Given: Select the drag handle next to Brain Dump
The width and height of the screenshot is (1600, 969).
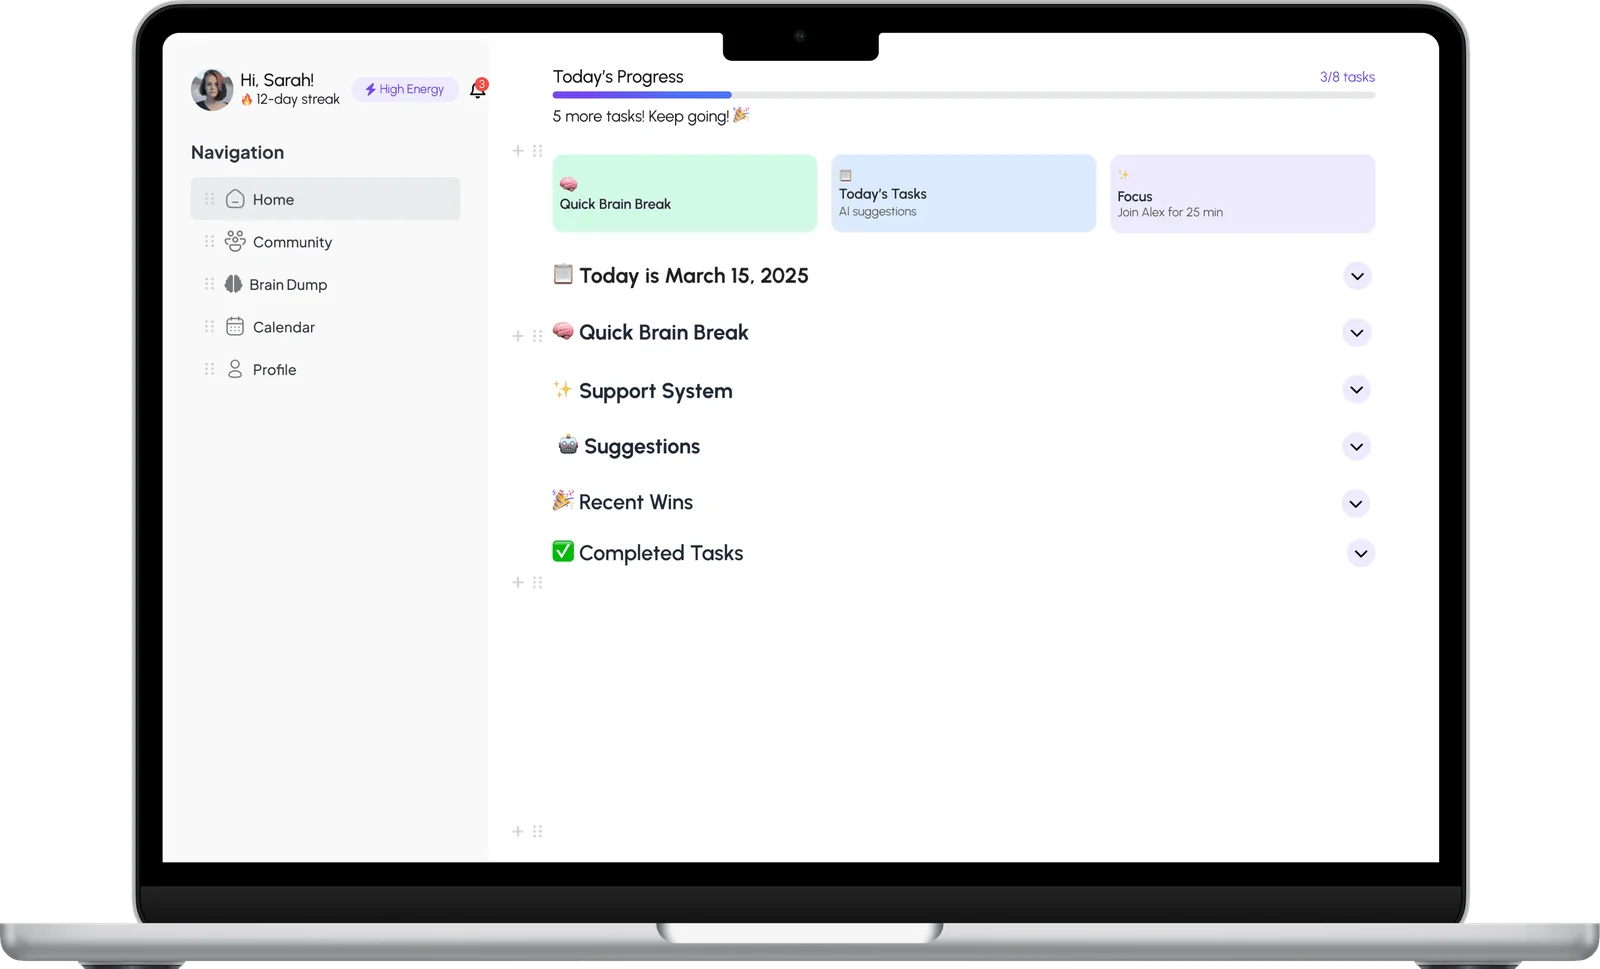Looking at the screenshot, I should [209, 284].
